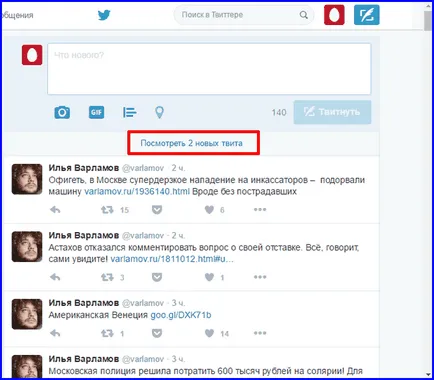This screenshot has height=380, width=434.
Task: Open link varlamov.ru/1811012.html#u…
Action: pos(172,259)
